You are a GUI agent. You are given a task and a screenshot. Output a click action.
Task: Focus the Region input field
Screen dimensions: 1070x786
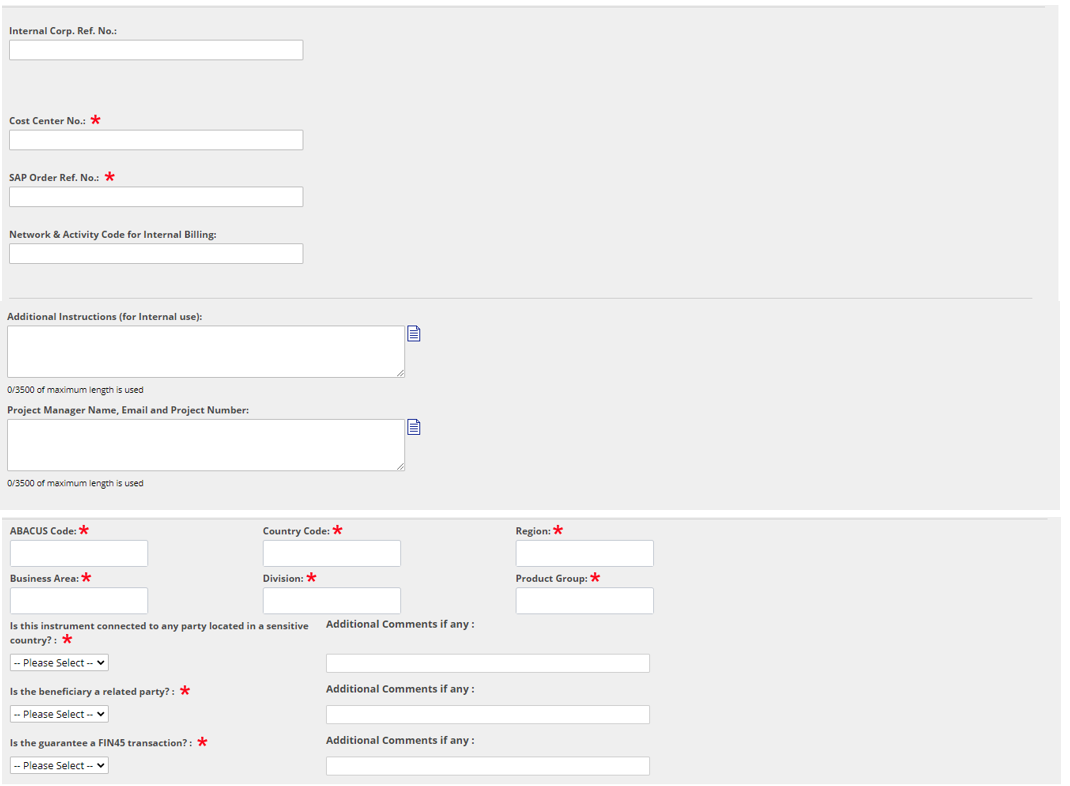tap(585, 553)
